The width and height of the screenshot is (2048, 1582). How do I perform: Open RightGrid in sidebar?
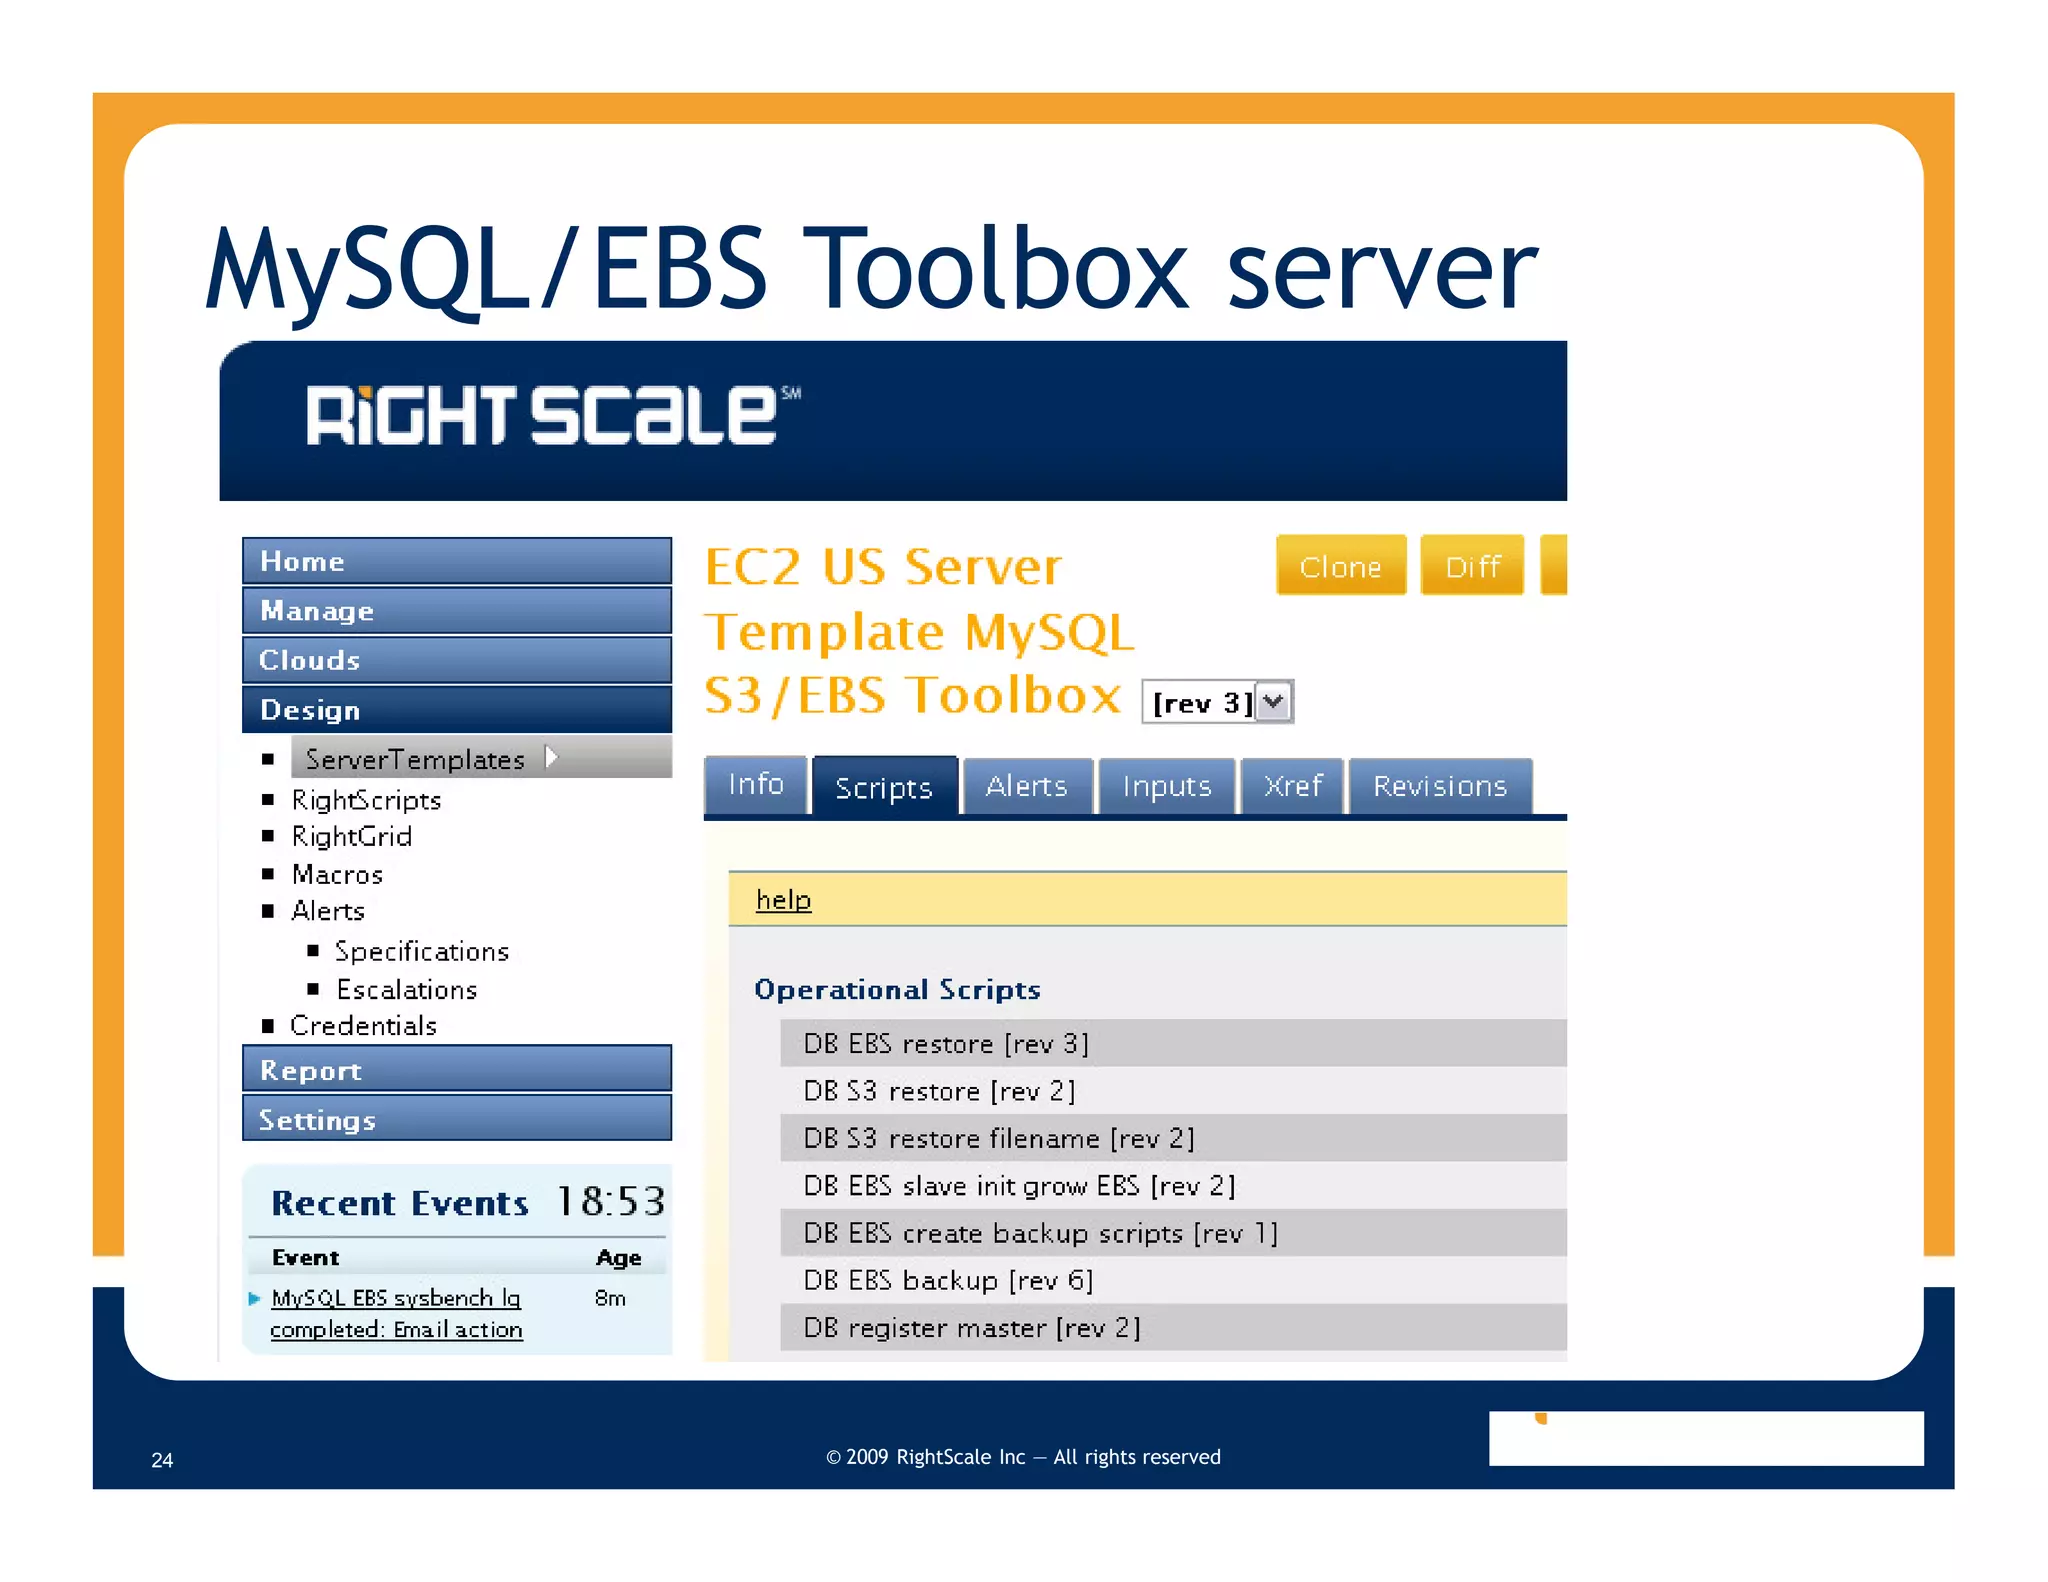351,836
